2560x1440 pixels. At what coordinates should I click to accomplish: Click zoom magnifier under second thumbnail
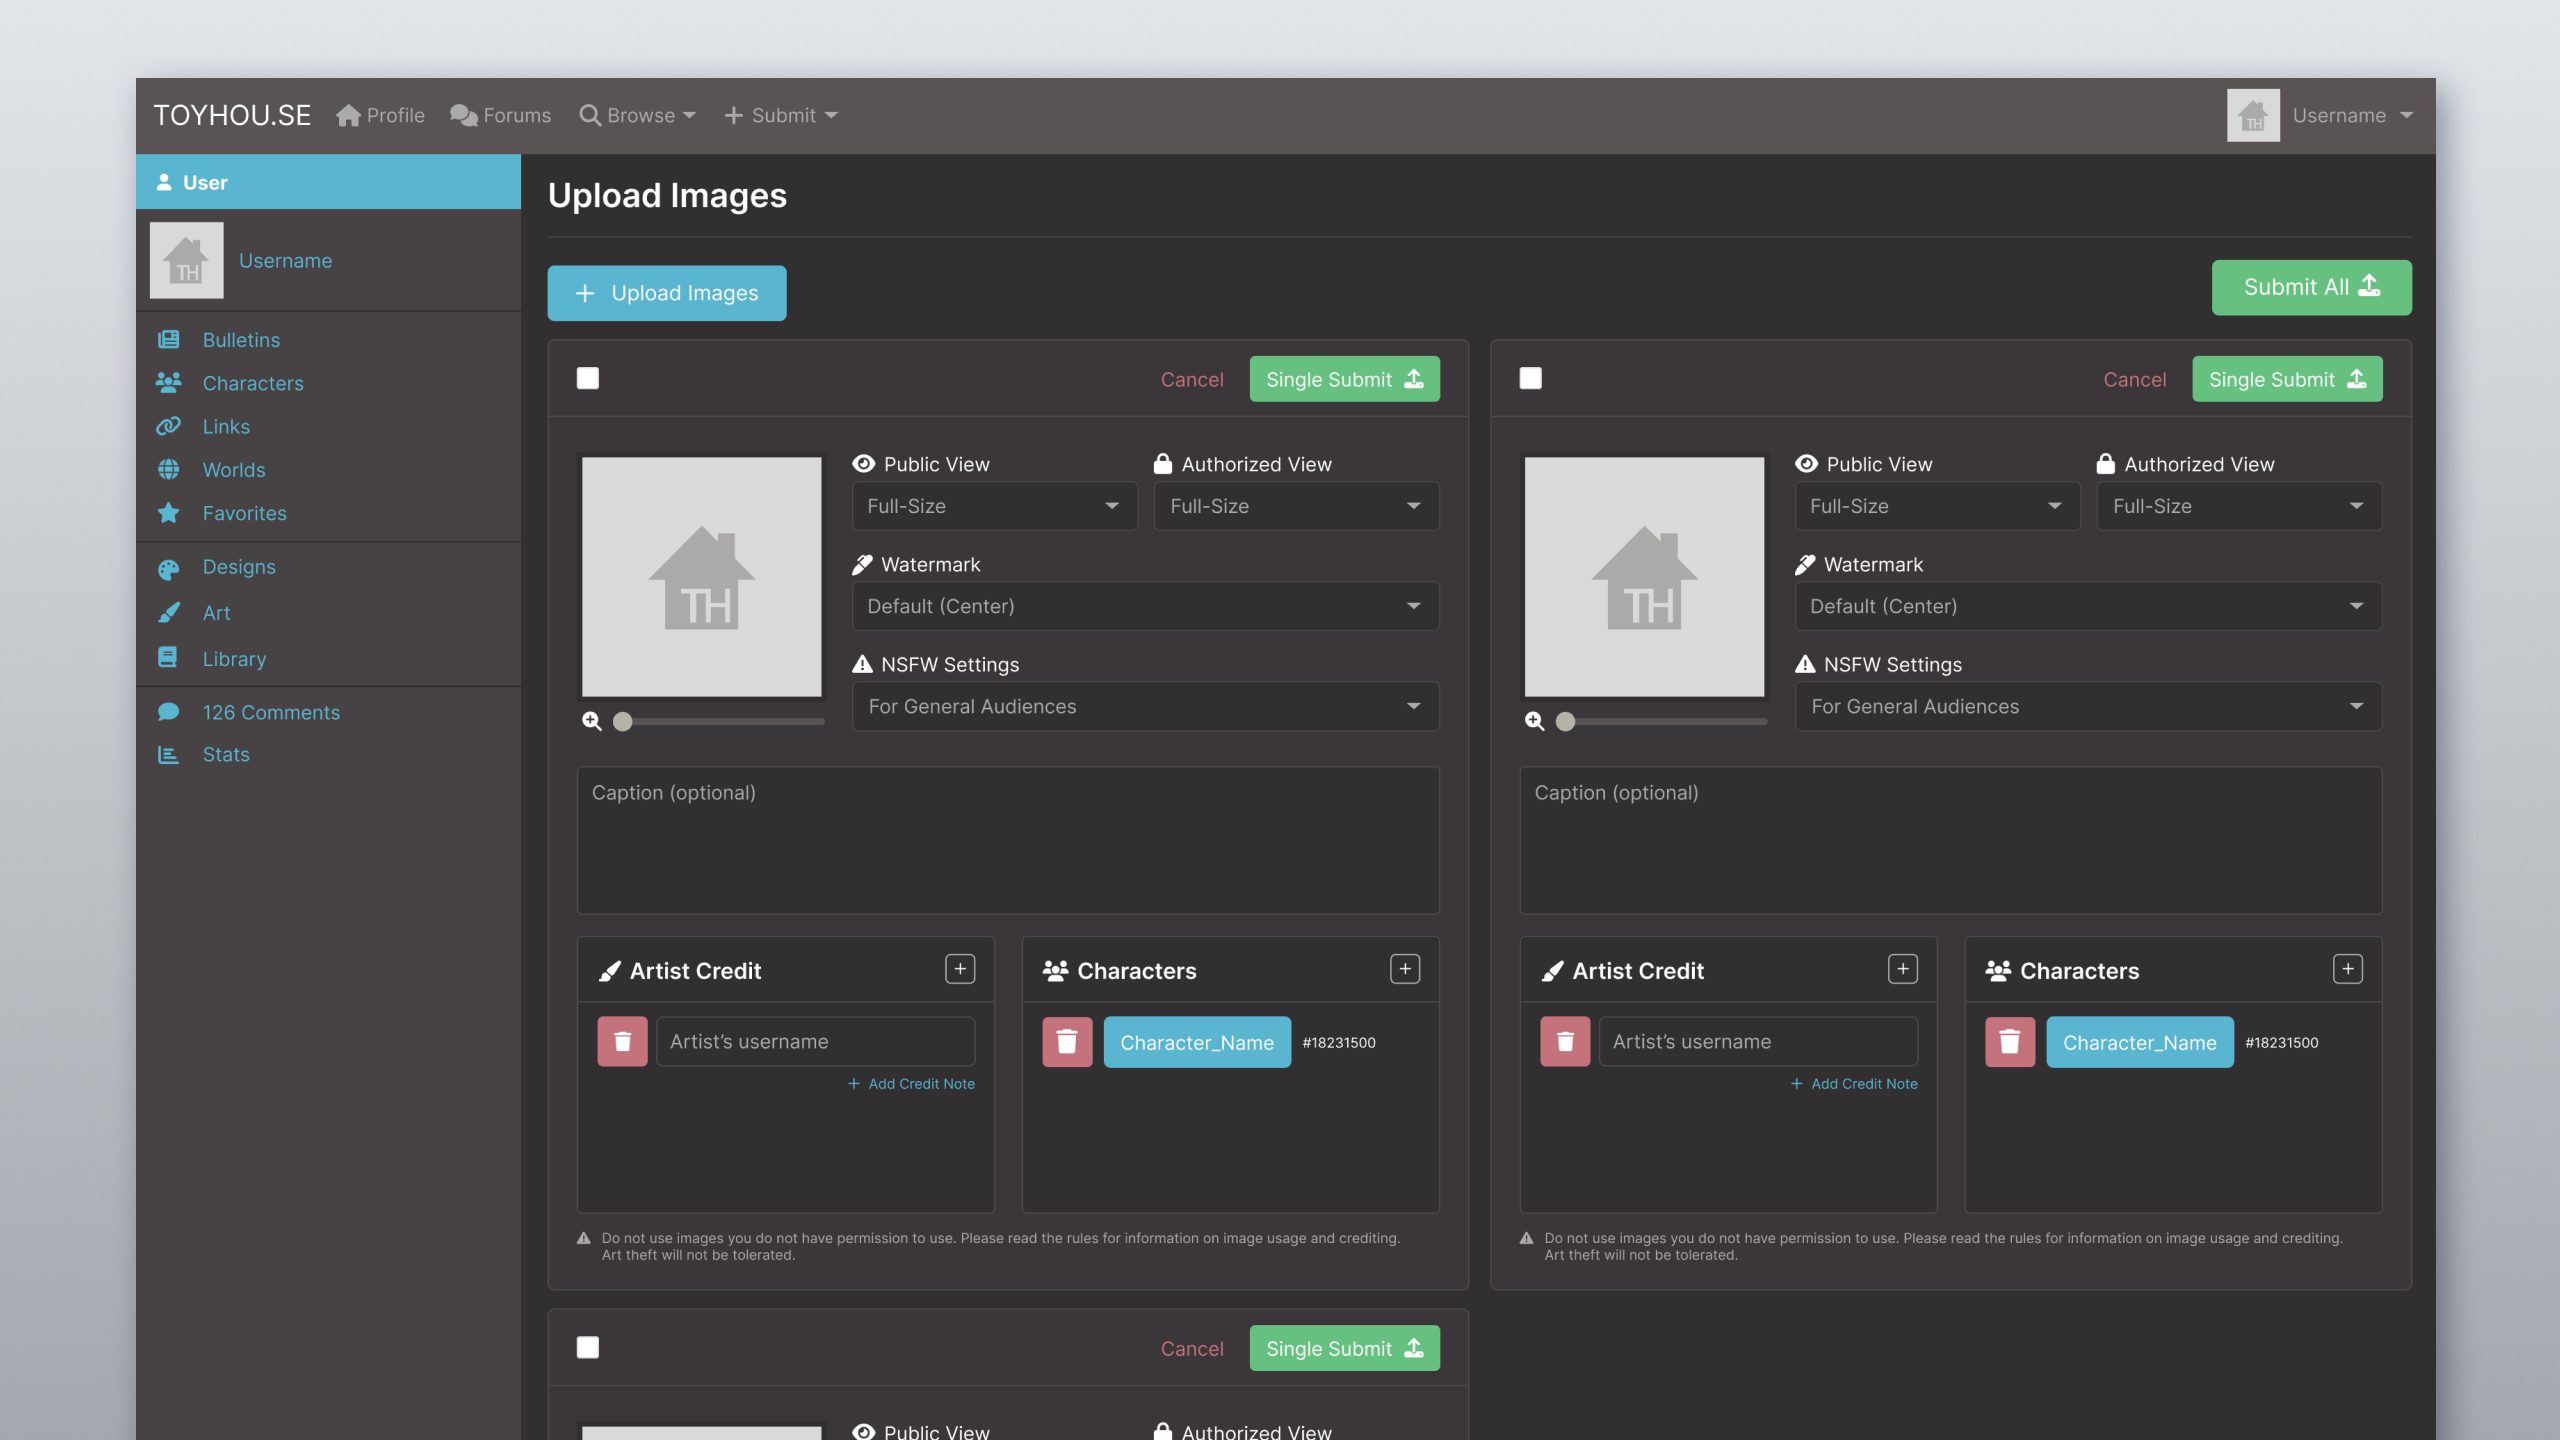click(x=1535, y=721)
